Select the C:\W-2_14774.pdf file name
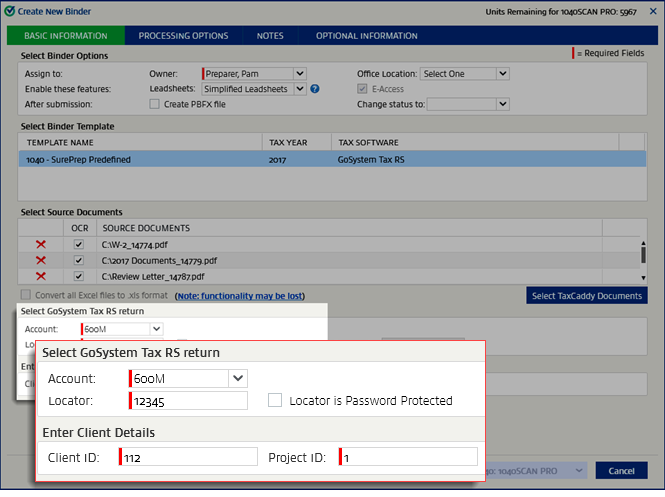Image resolution: width=665 pixels, height=497 pixels. click(x=134, y=245)
